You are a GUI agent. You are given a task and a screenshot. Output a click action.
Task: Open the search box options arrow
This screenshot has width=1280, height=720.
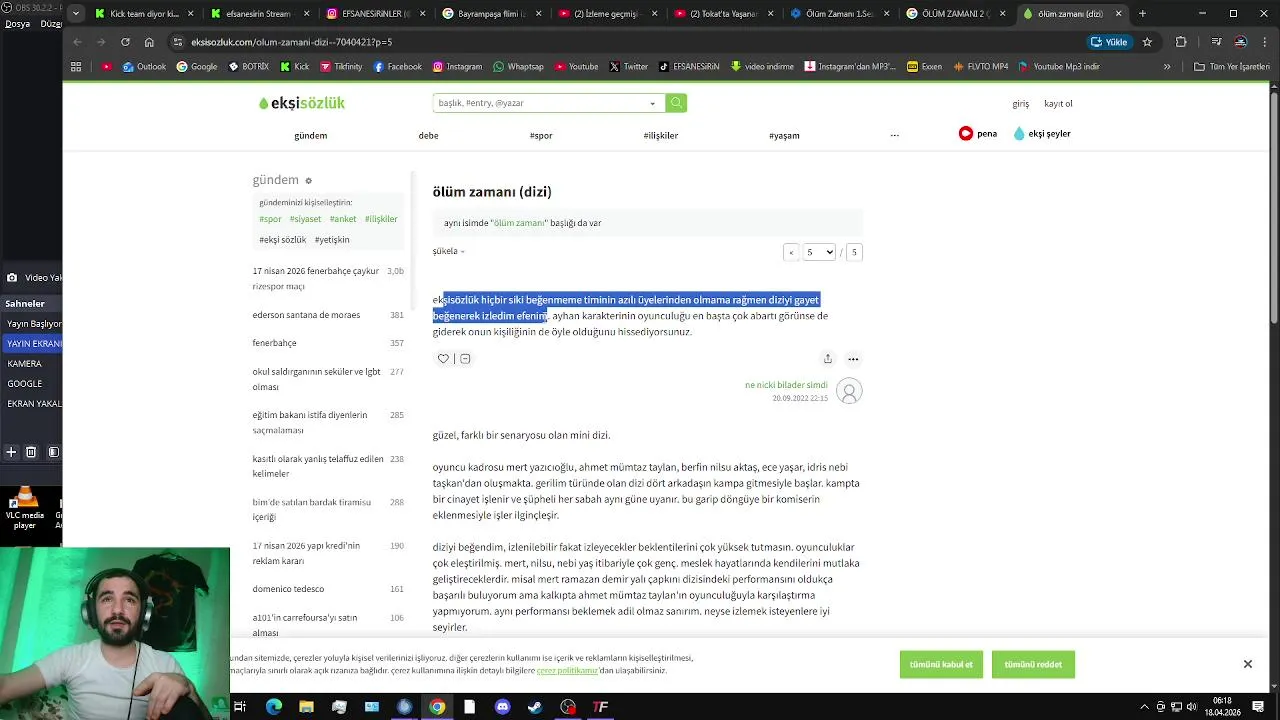tap(653, 103)
